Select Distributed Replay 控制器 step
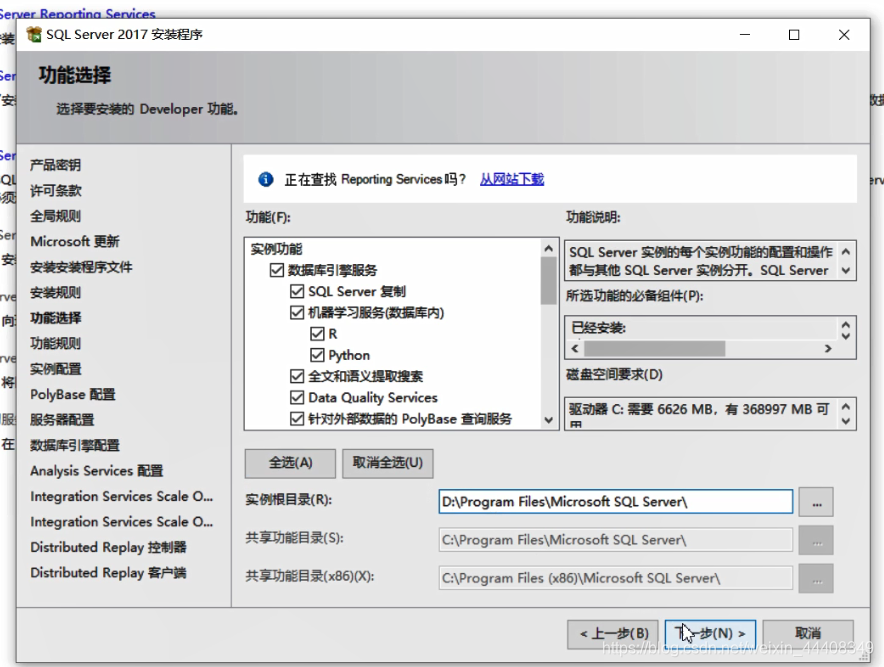 tap(108, 547)
